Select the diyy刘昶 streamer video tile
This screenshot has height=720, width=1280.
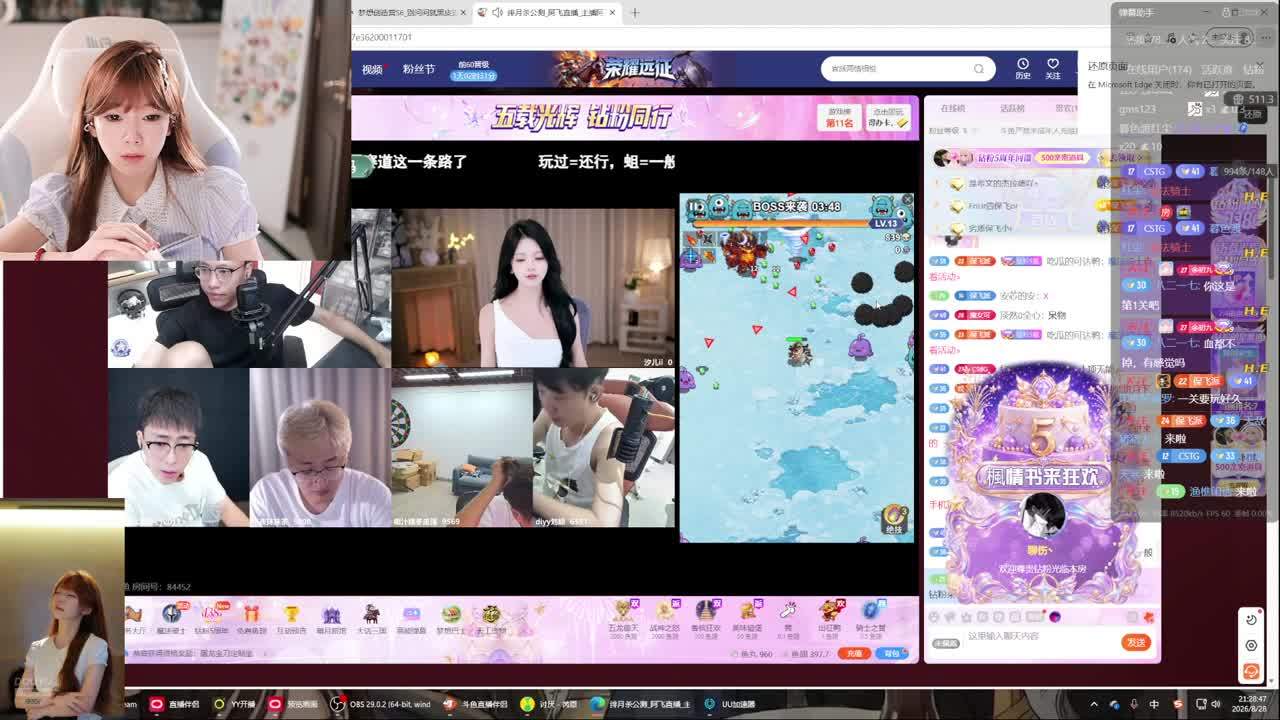[604, 447]
